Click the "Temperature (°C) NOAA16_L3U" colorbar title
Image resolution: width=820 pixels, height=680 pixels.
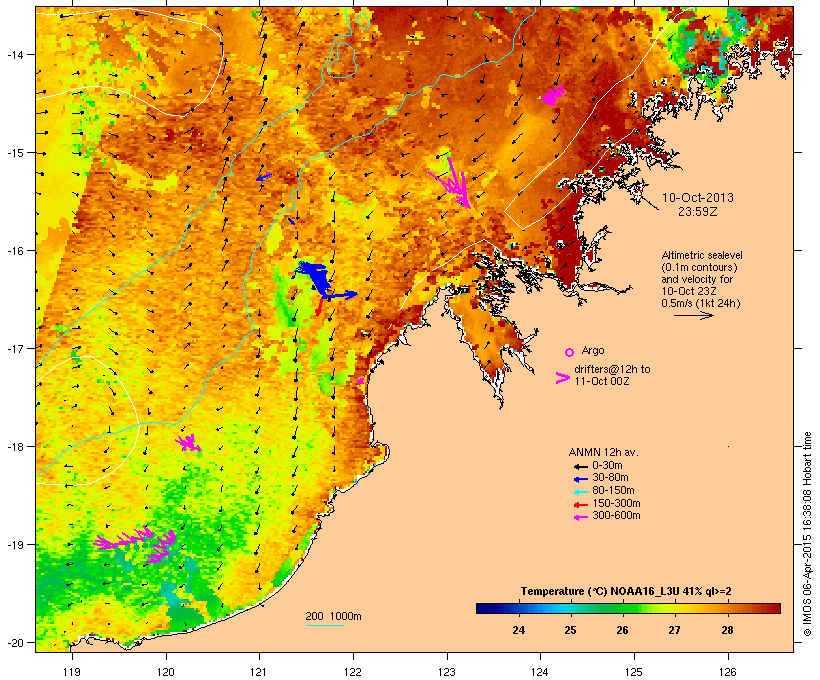tap(600, 591)
